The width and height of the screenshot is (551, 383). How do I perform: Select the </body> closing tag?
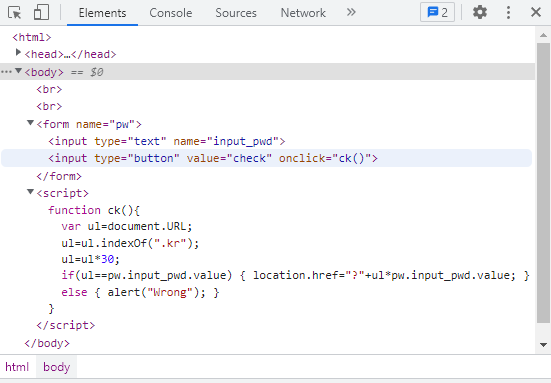[x=47, y=343]
